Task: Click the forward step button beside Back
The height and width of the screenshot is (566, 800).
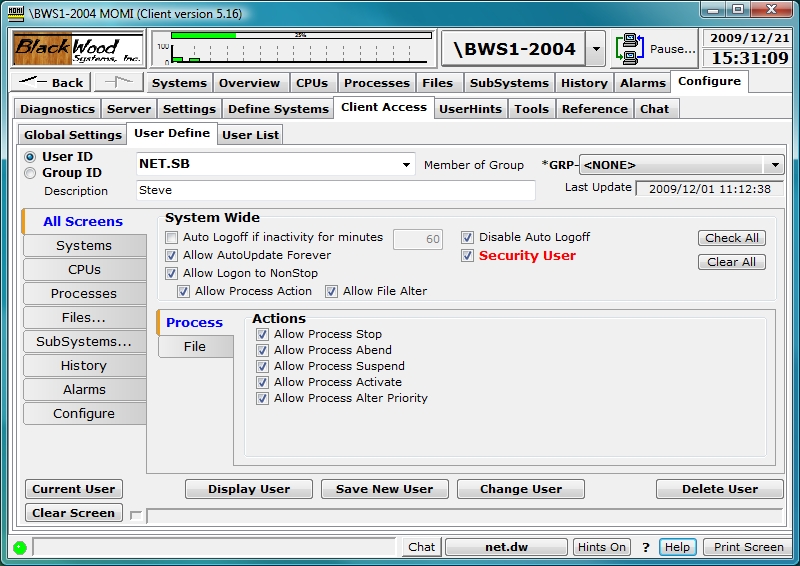Action: (119, 83)
